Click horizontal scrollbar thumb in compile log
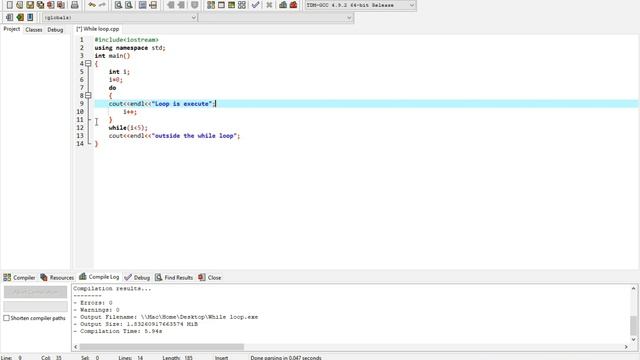This screenshot has height=360, width=640. click(162, 347)
